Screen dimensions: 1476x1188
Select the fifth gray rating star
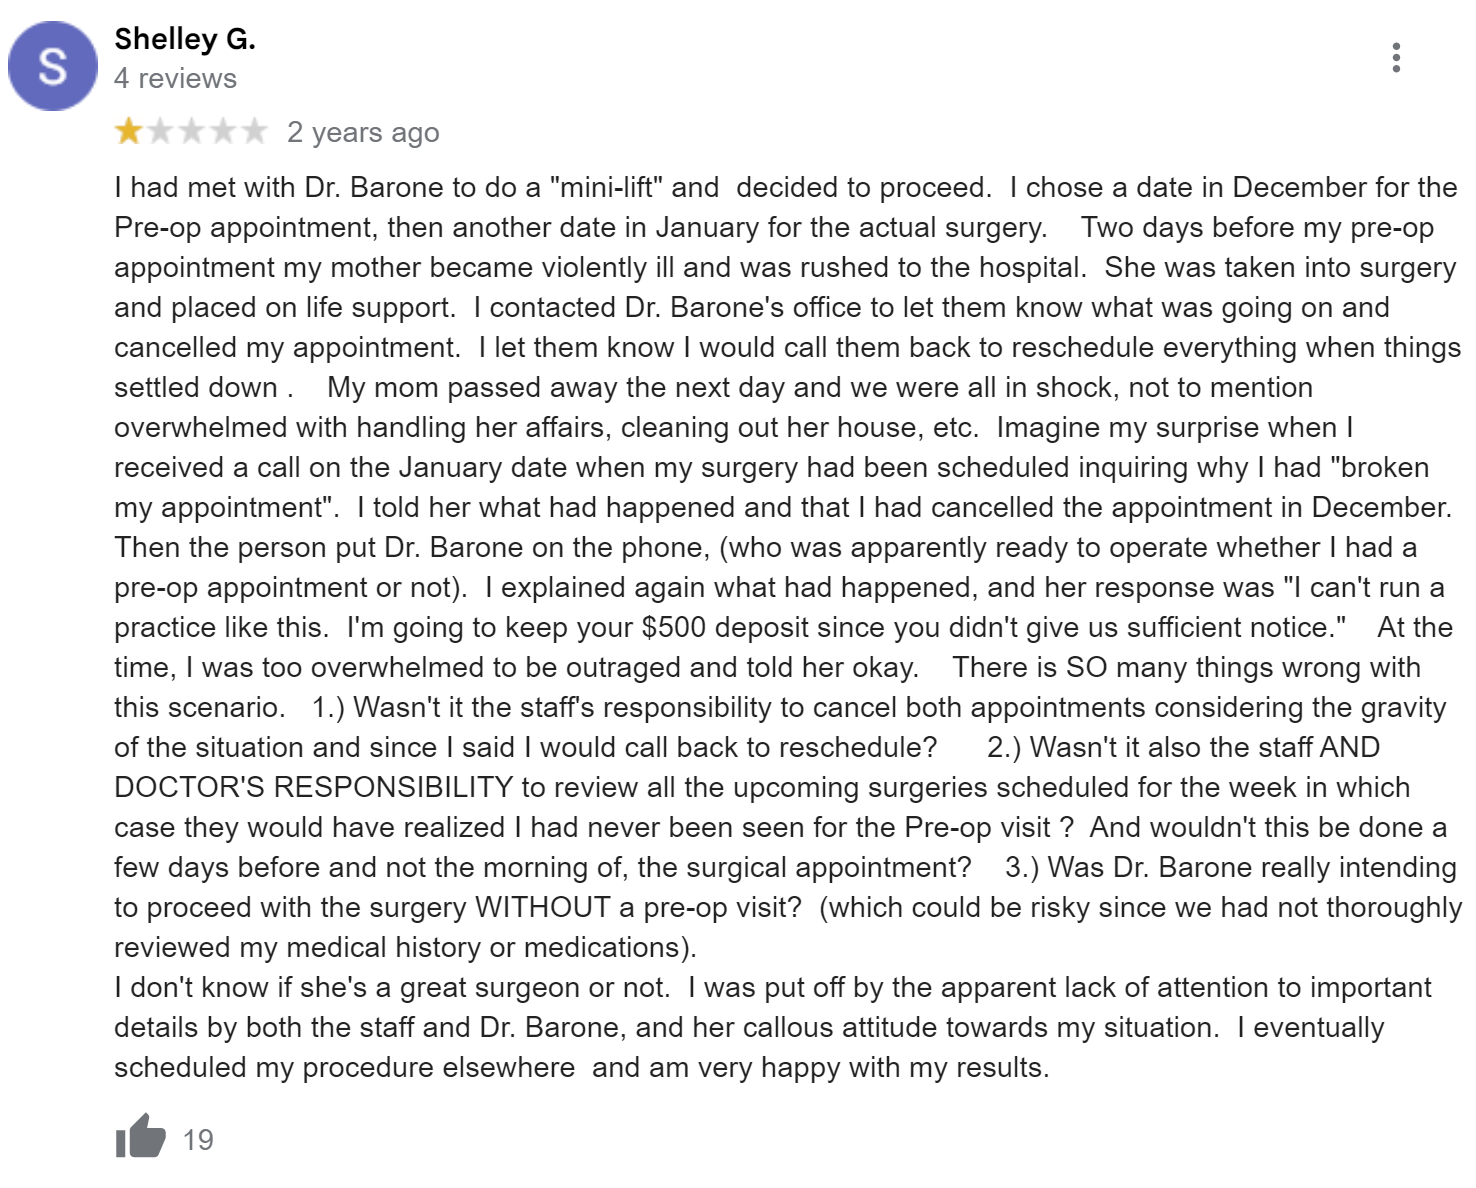click(253, 131)
